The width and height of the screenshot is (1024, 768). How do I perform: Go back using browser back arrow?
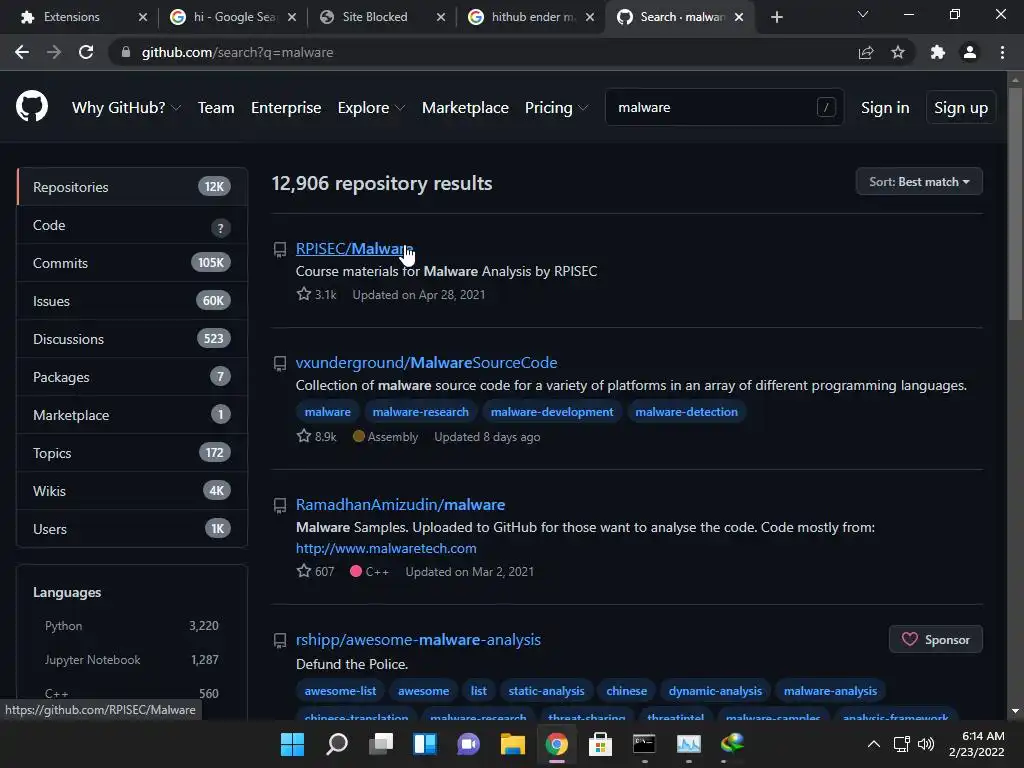(x=22, y=52)
